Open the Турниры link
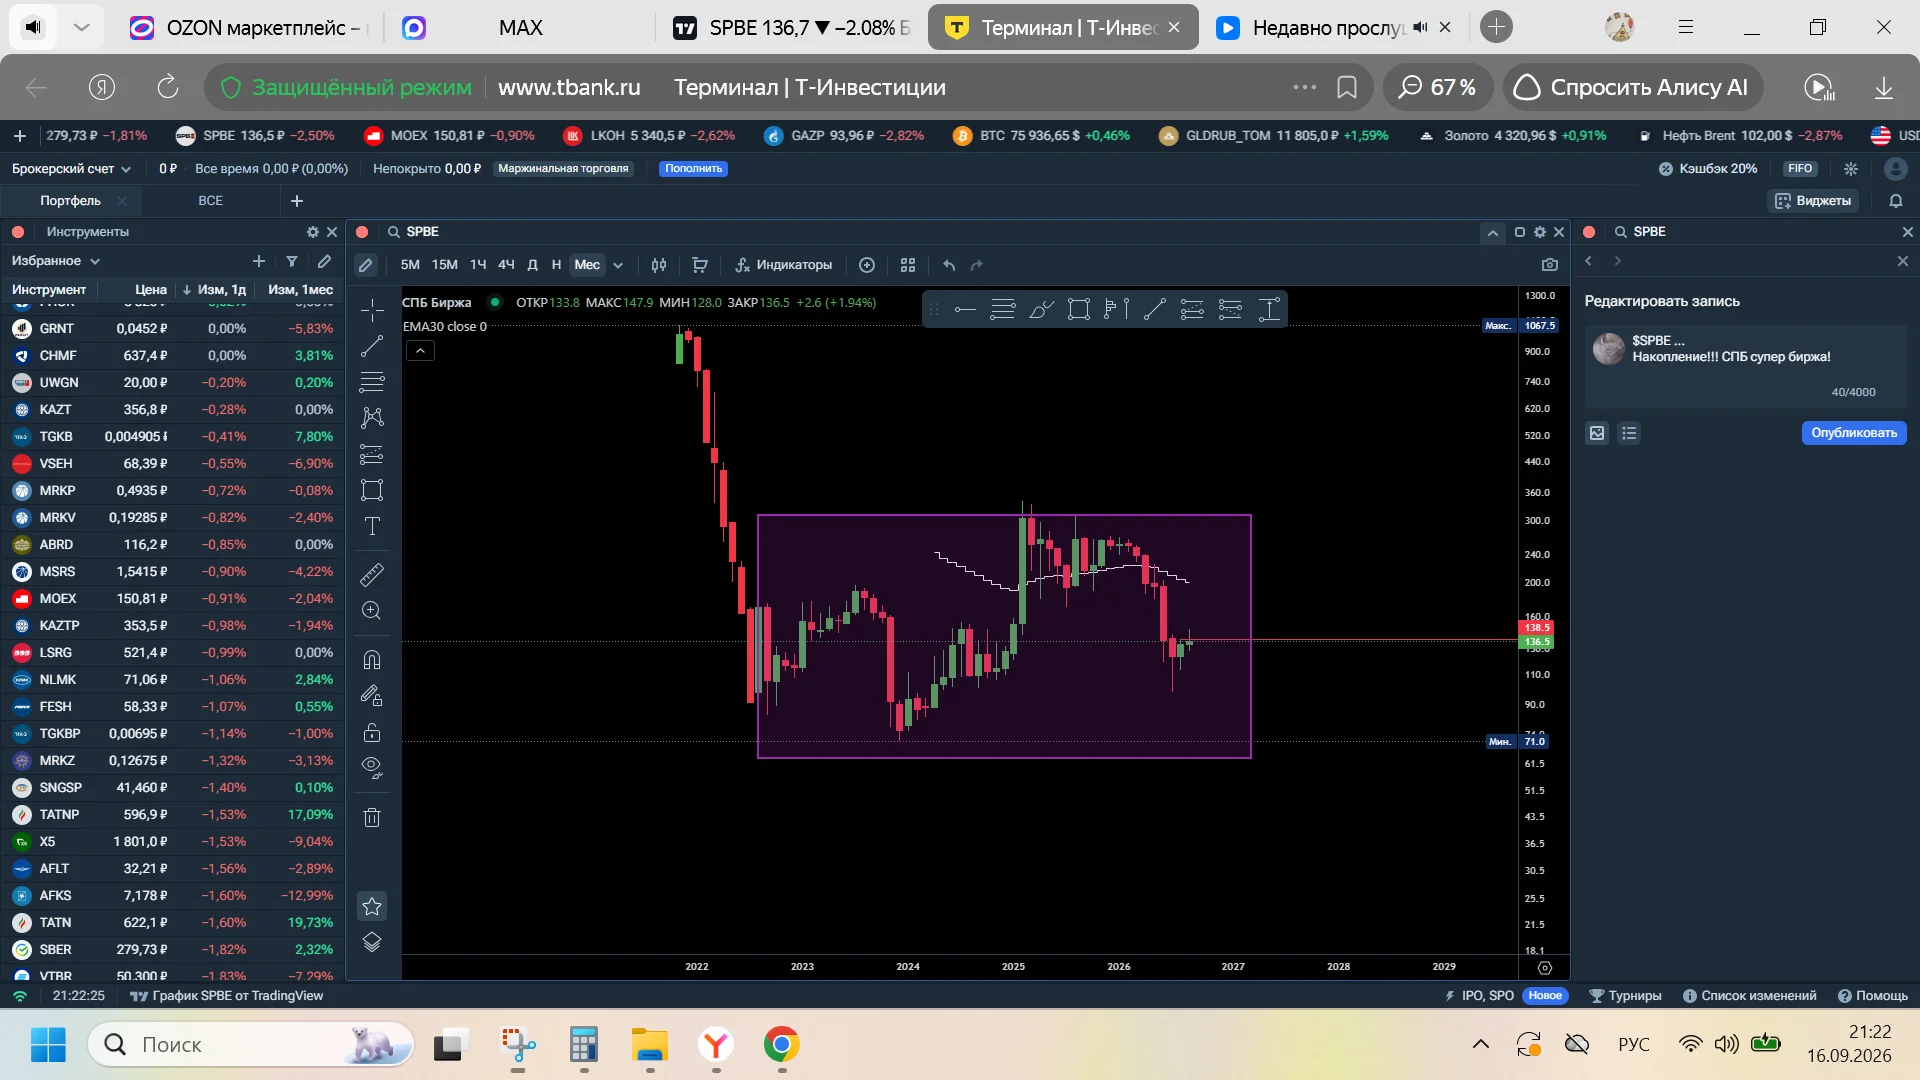 coord(1626,996)
